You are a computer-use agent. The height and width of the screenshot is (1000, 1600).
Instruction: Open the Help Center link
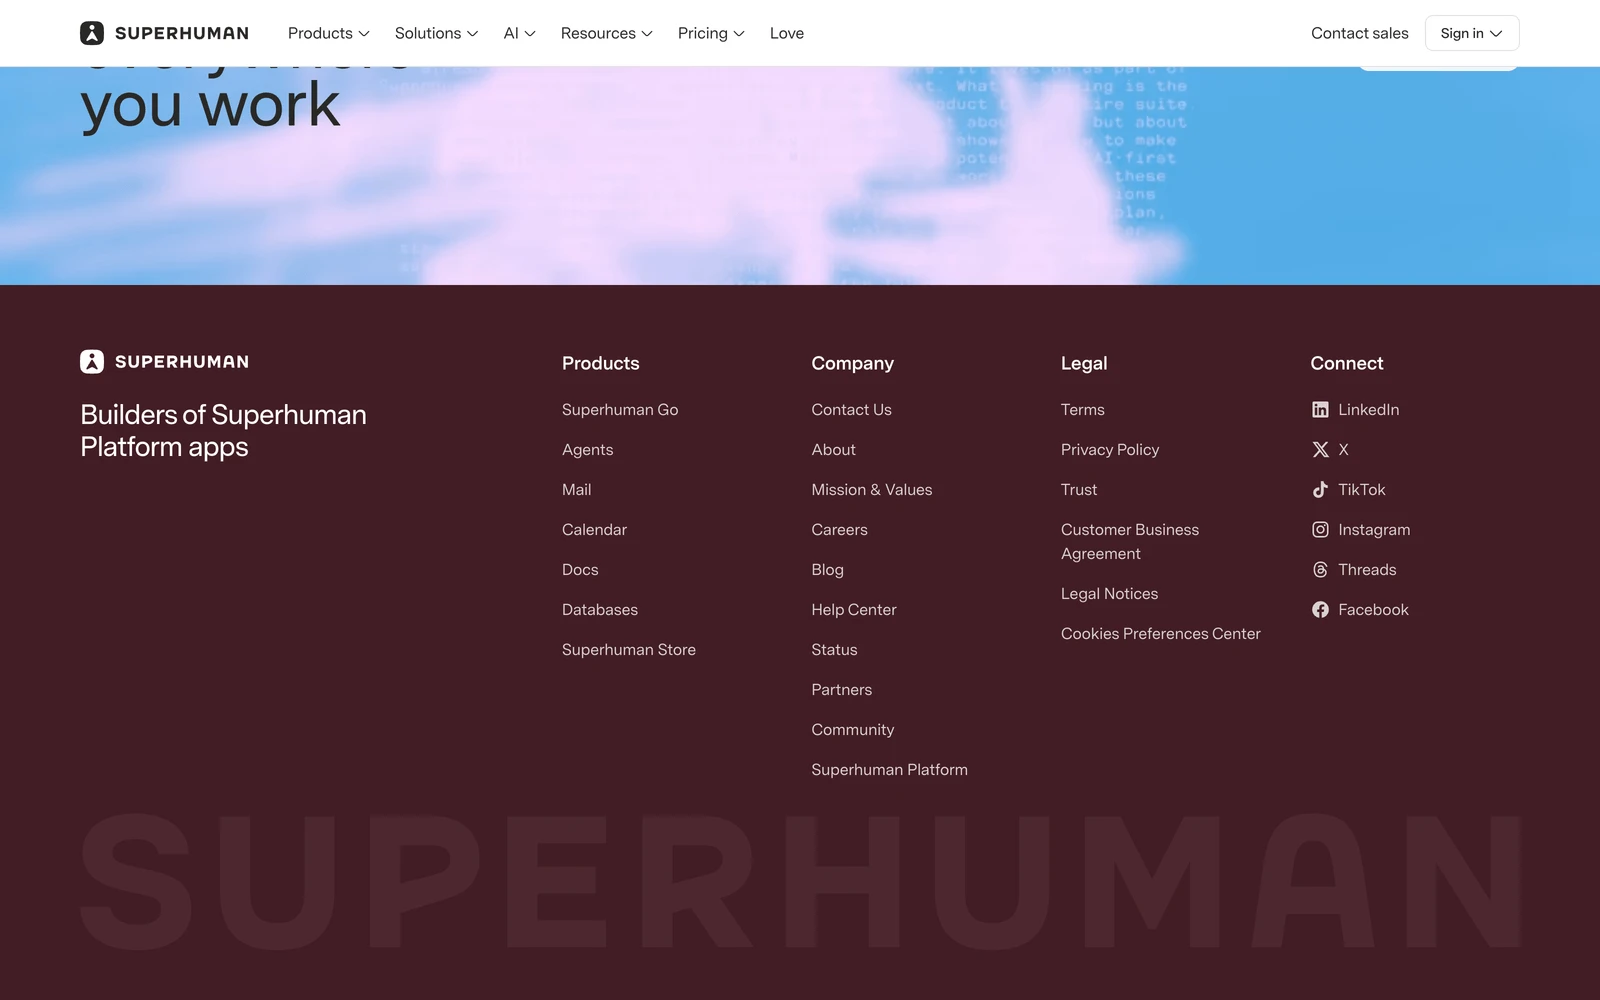coord(854,610)
